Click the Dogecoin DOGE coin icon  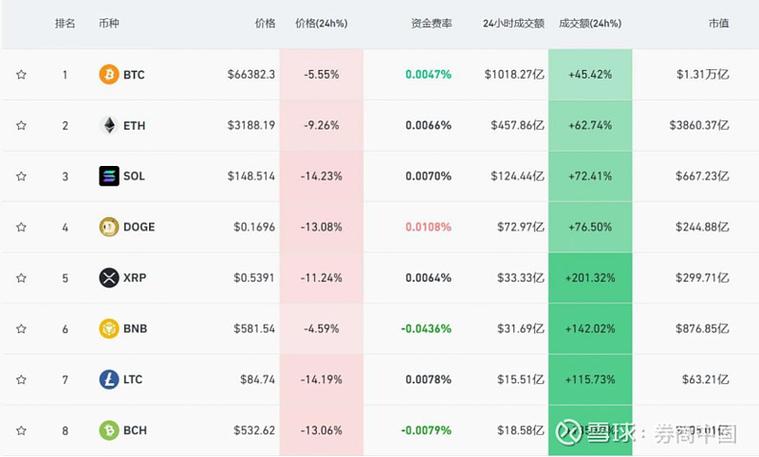(109, 227)
